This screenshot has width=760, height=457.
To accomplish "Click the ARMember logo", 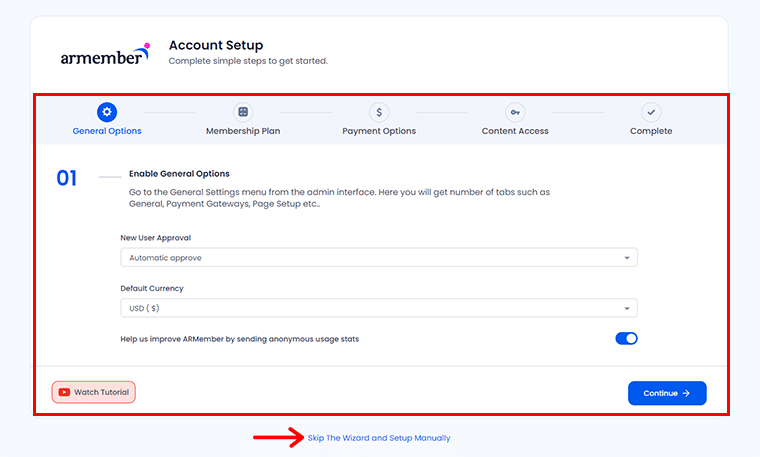I will click(x=105, y=54).
